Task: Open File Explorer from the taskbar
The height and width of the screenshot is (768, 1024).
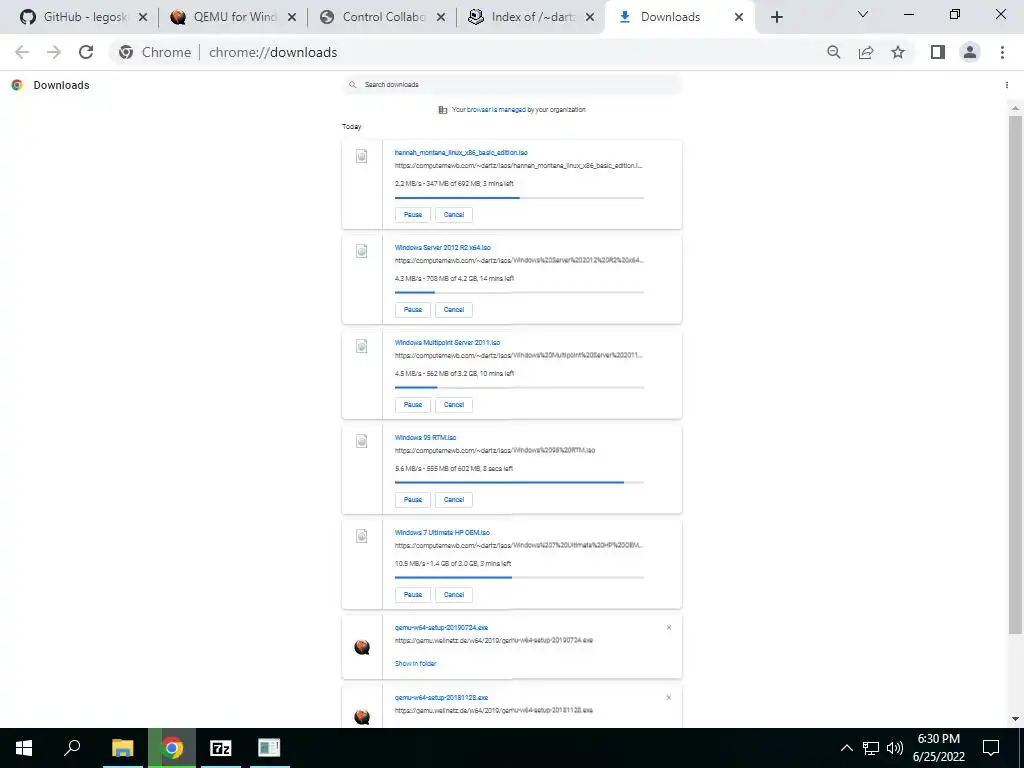Action: (122, 748)
